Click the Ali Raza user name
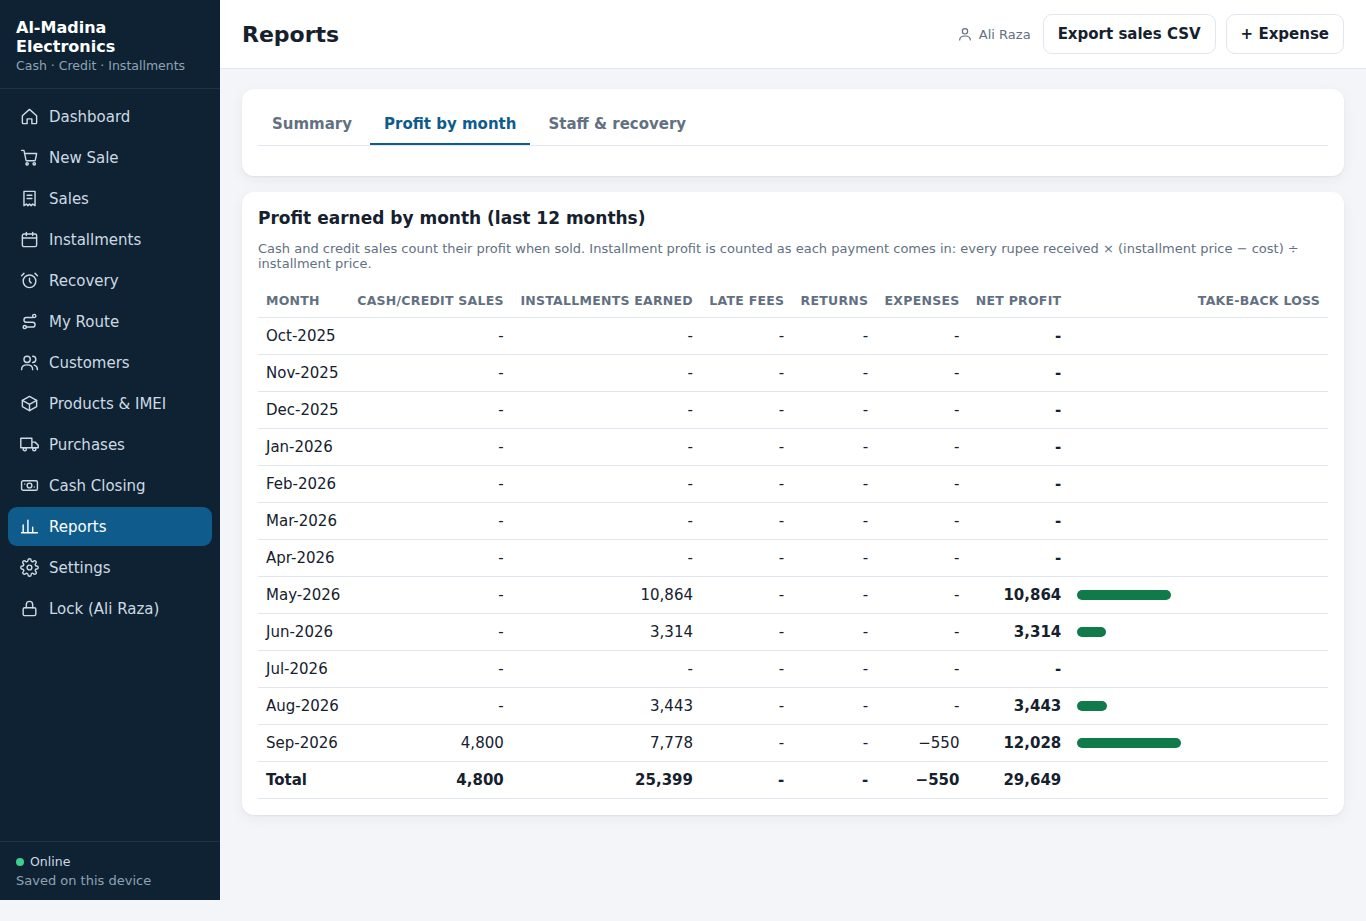Screen dimensions: 1366x921 [x=1004, y=34]
